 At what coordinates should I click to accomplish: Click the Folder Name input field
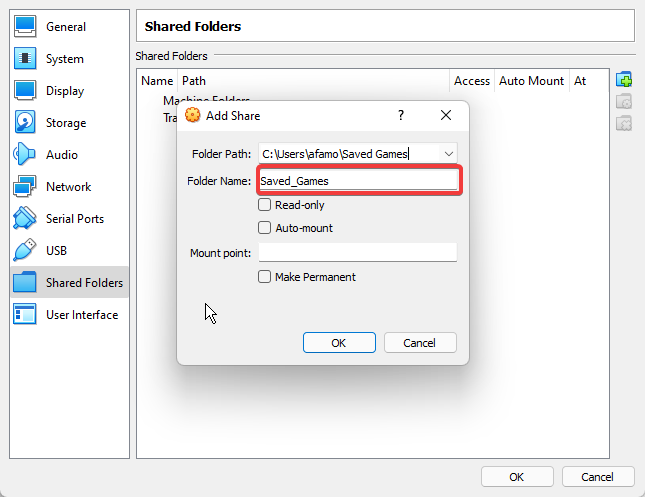click(x=358, y=181)
